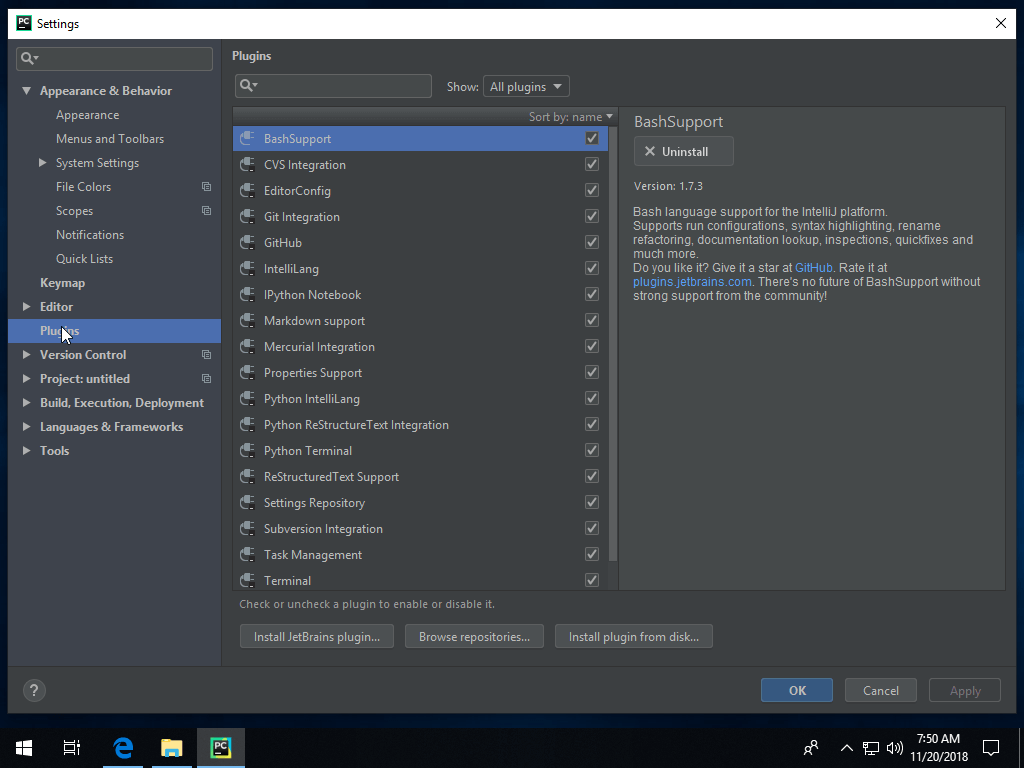Click the GitHub plugin icon
Image resolution: width=1024 pixels, height=768 pixels.
[248, 242]
